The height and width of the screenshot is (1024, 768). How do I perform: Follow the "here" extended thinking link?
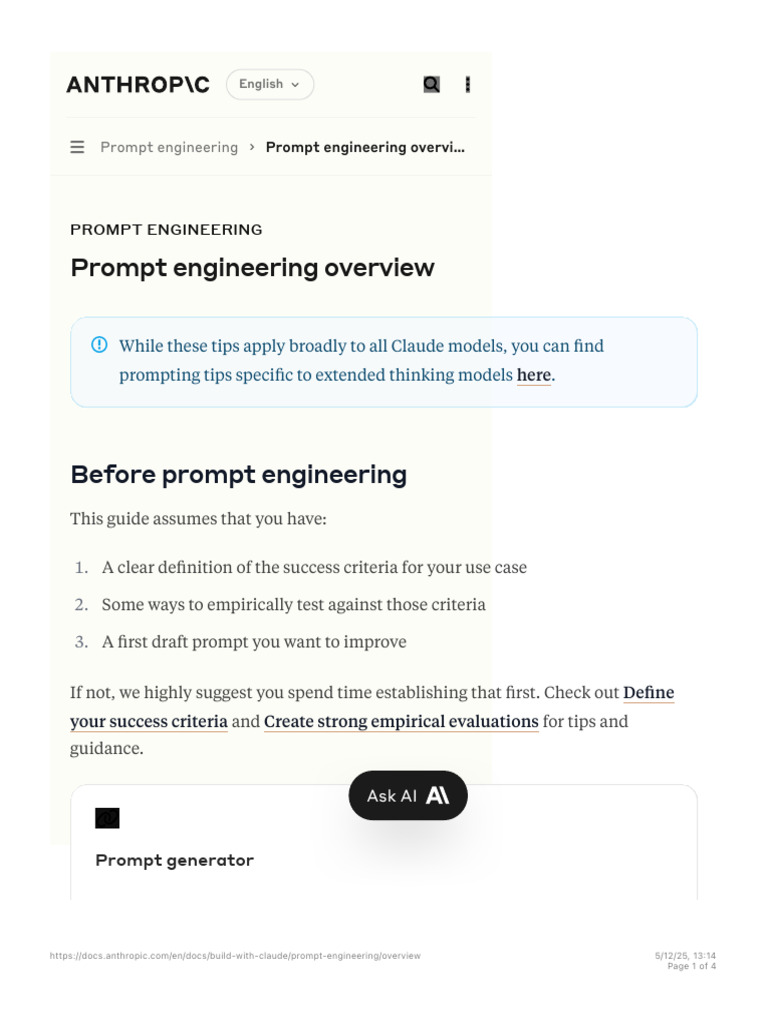(x=533, y=375)
